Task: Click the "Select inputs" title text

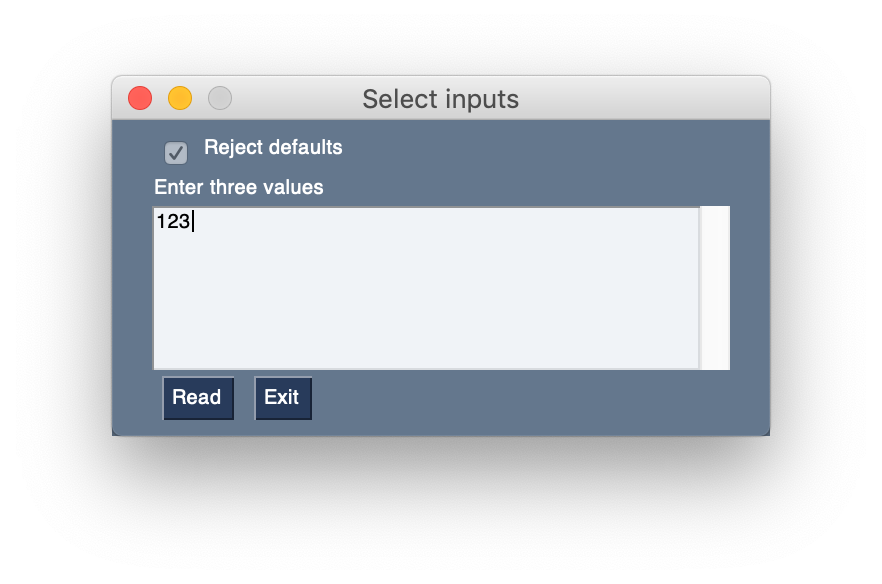Action: pos(441,99)
